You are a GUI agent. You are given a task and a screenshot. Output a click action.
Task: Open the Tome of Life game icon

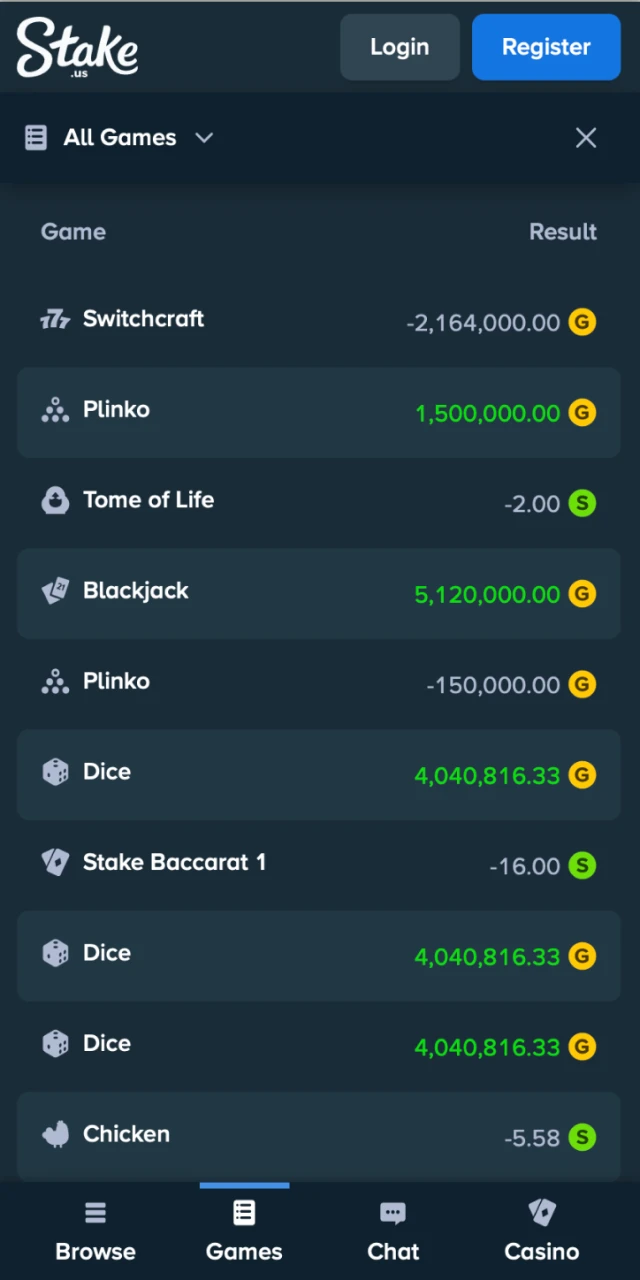click(x=55, y=500)
